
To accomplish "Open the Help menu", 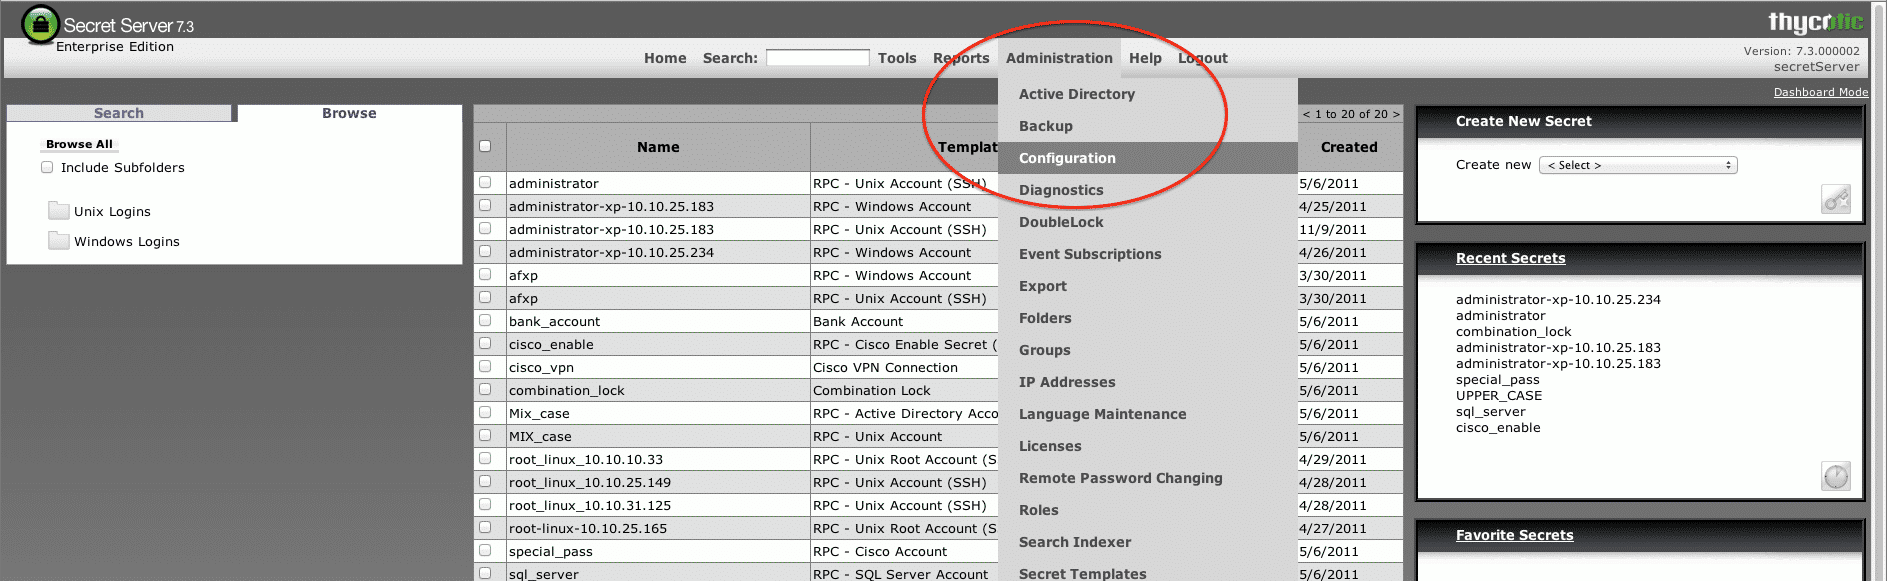I will pos(1145,58).
